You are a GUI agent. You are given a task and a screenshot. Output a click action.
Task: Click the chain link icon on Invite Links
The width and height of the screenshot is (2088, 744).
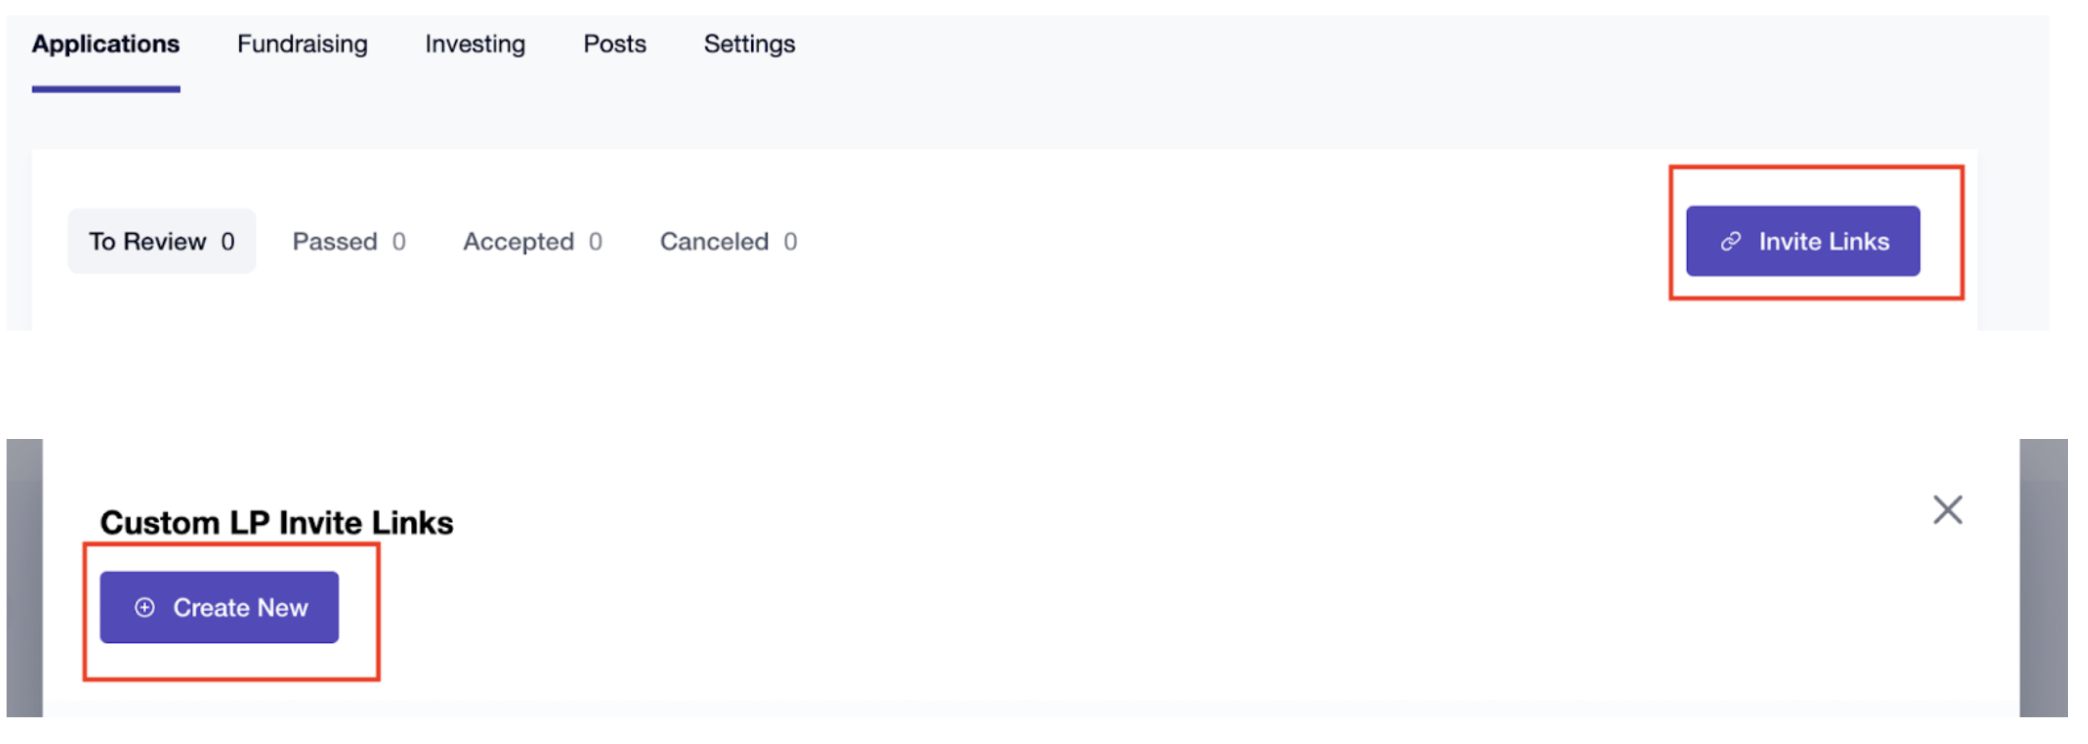[x=1731, y=241]
